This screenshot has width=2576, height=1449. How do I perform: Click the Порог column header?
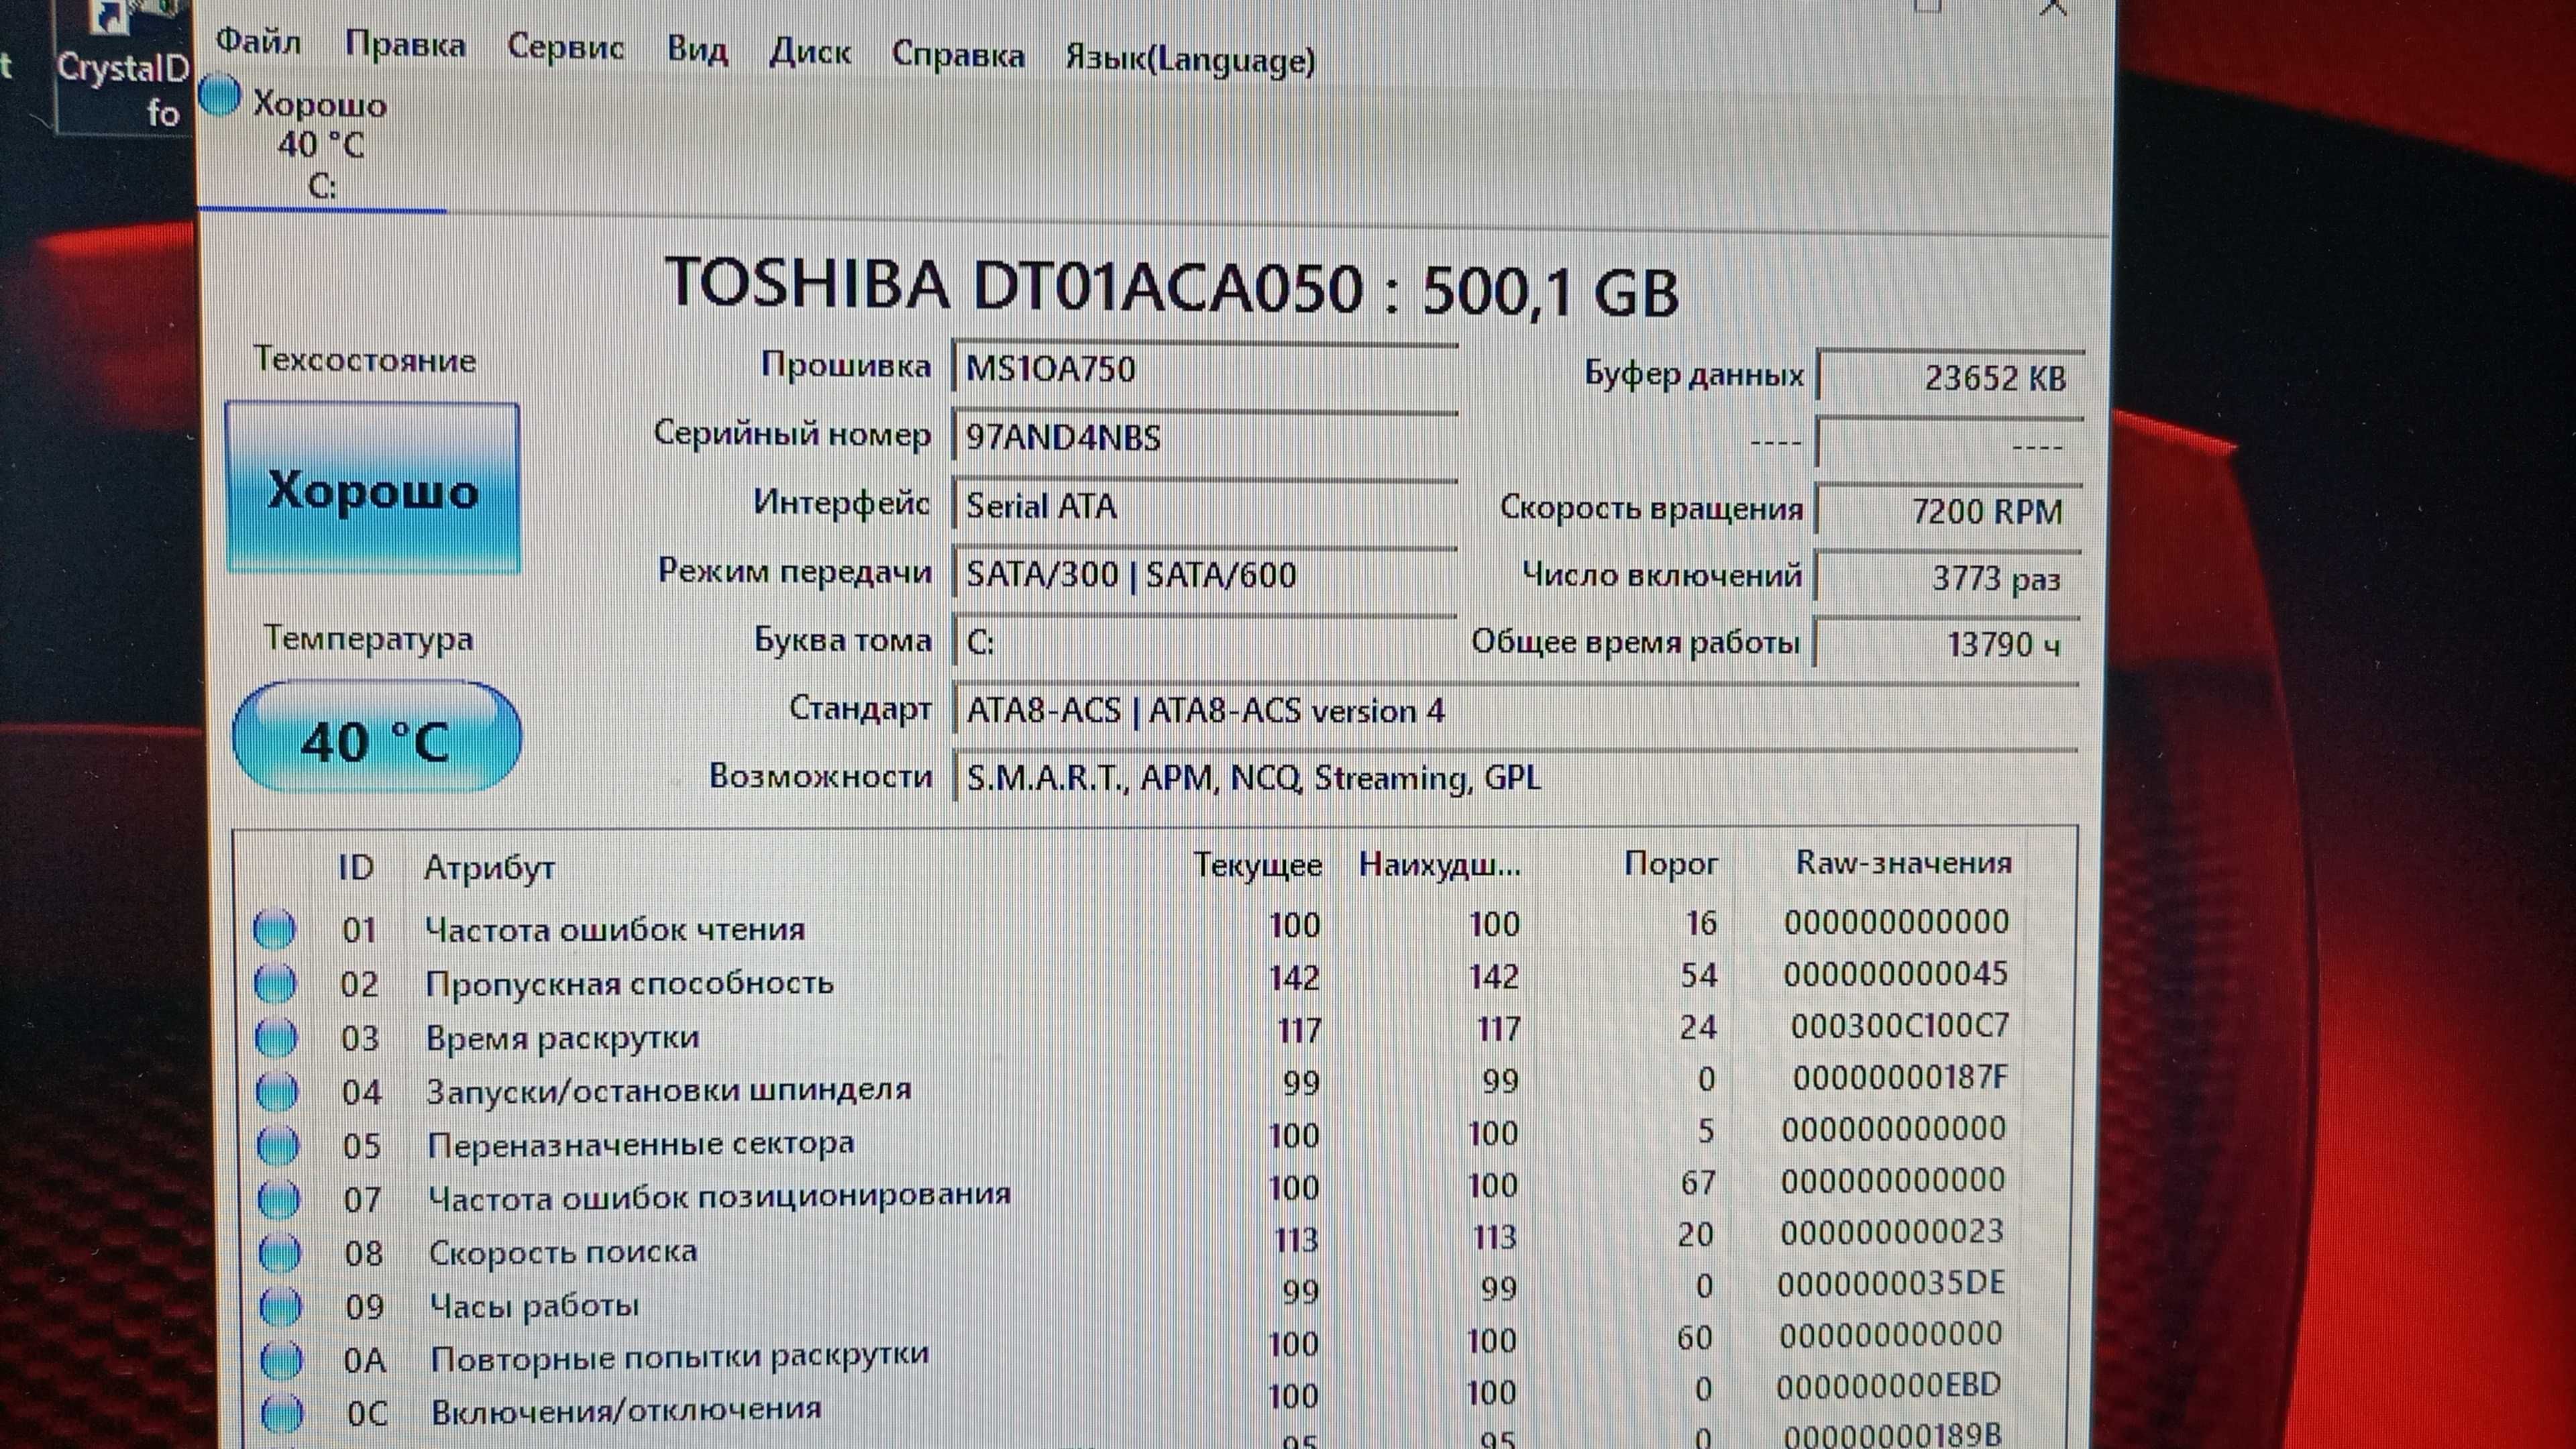coord(1670,863)
